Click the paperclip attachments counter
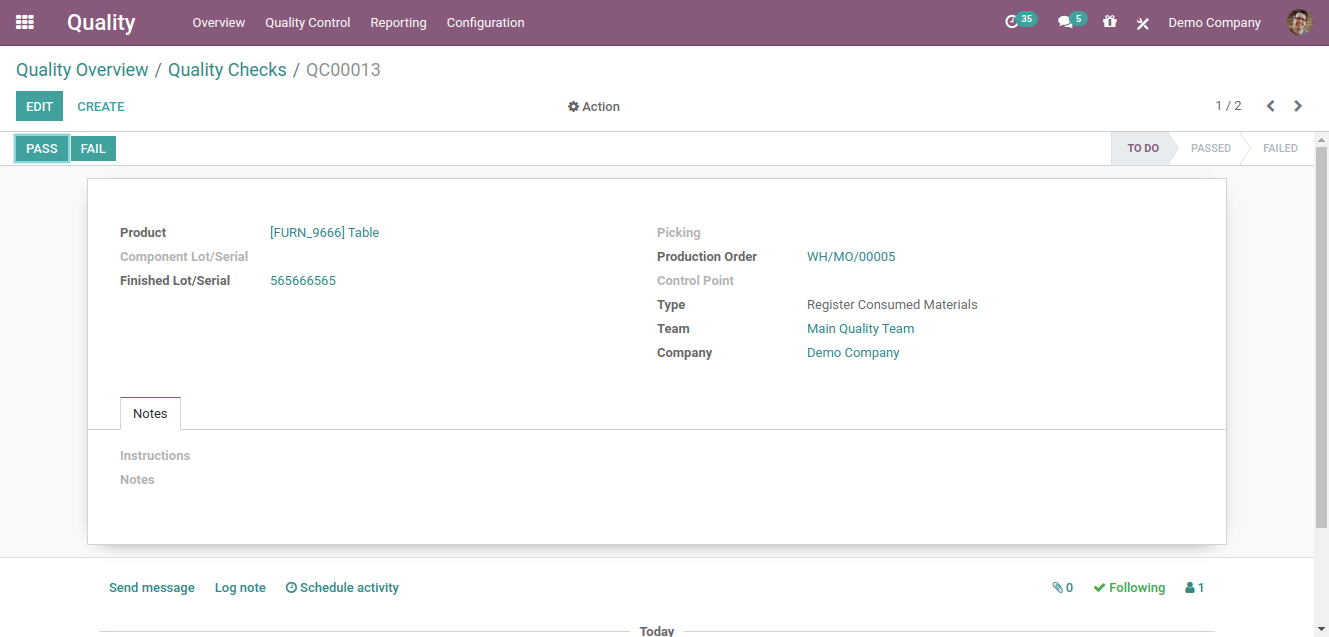 (x=1061, y=587)
